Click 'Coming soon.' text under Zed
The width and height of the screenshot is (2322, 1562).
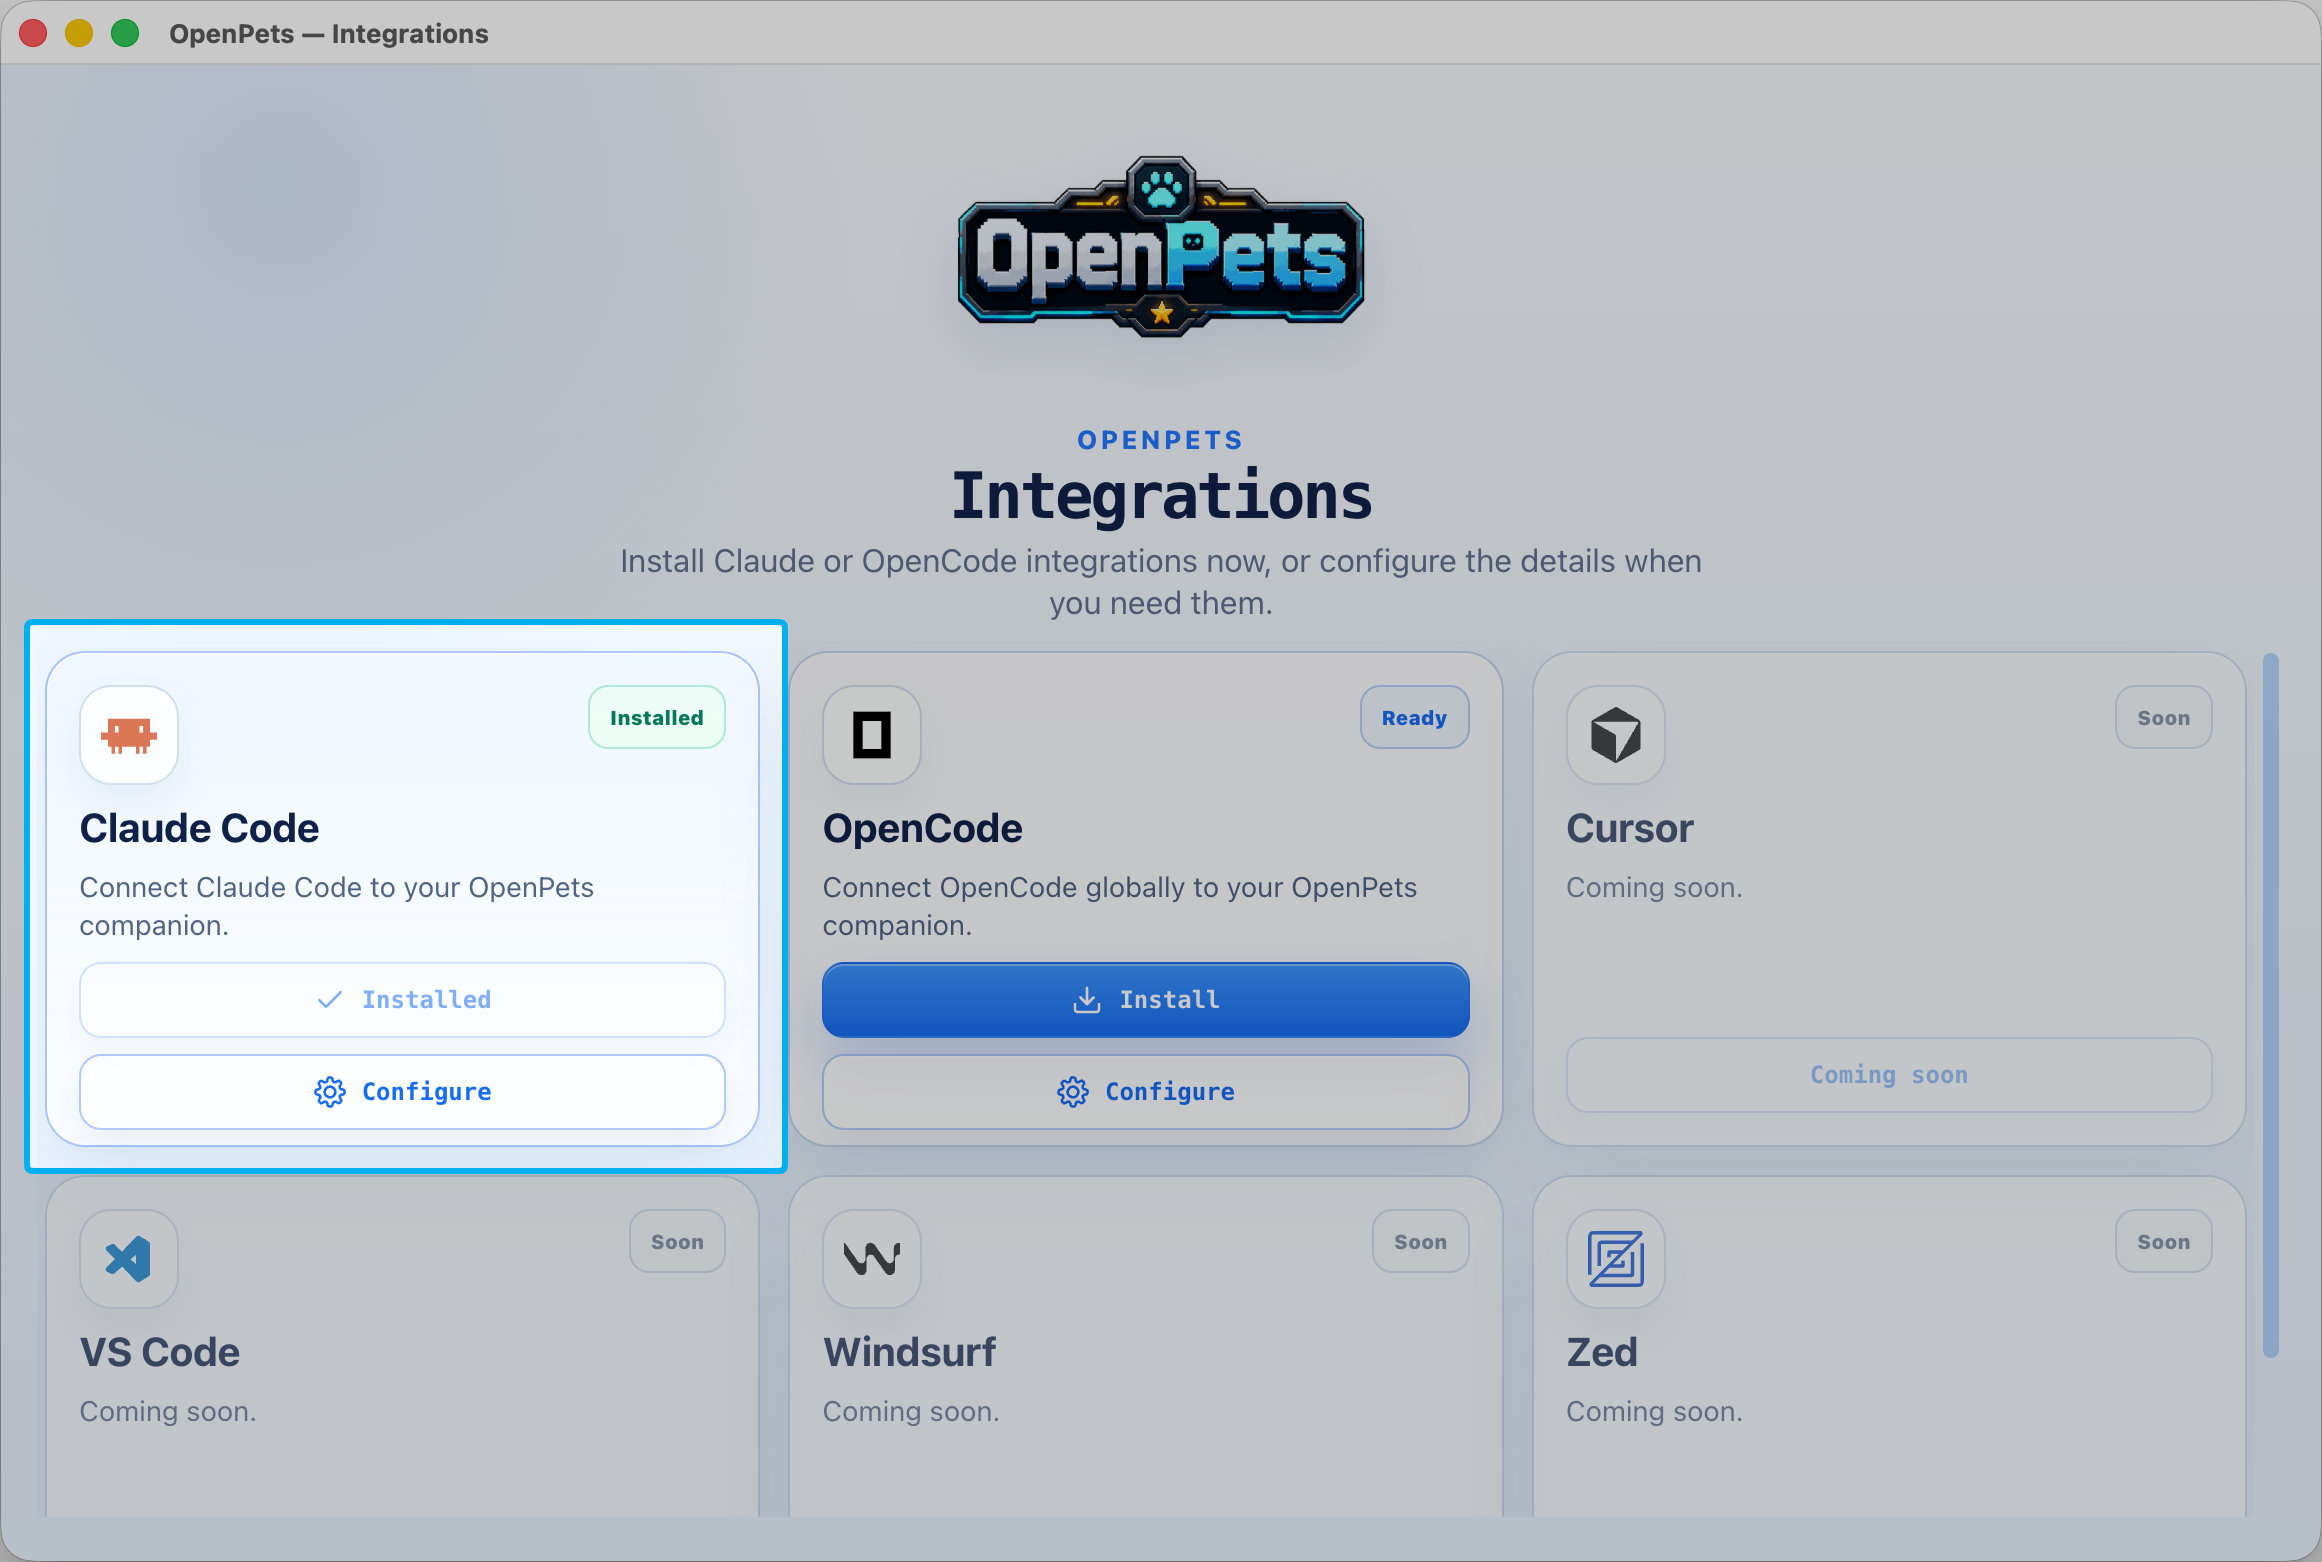(1654, 1412)
